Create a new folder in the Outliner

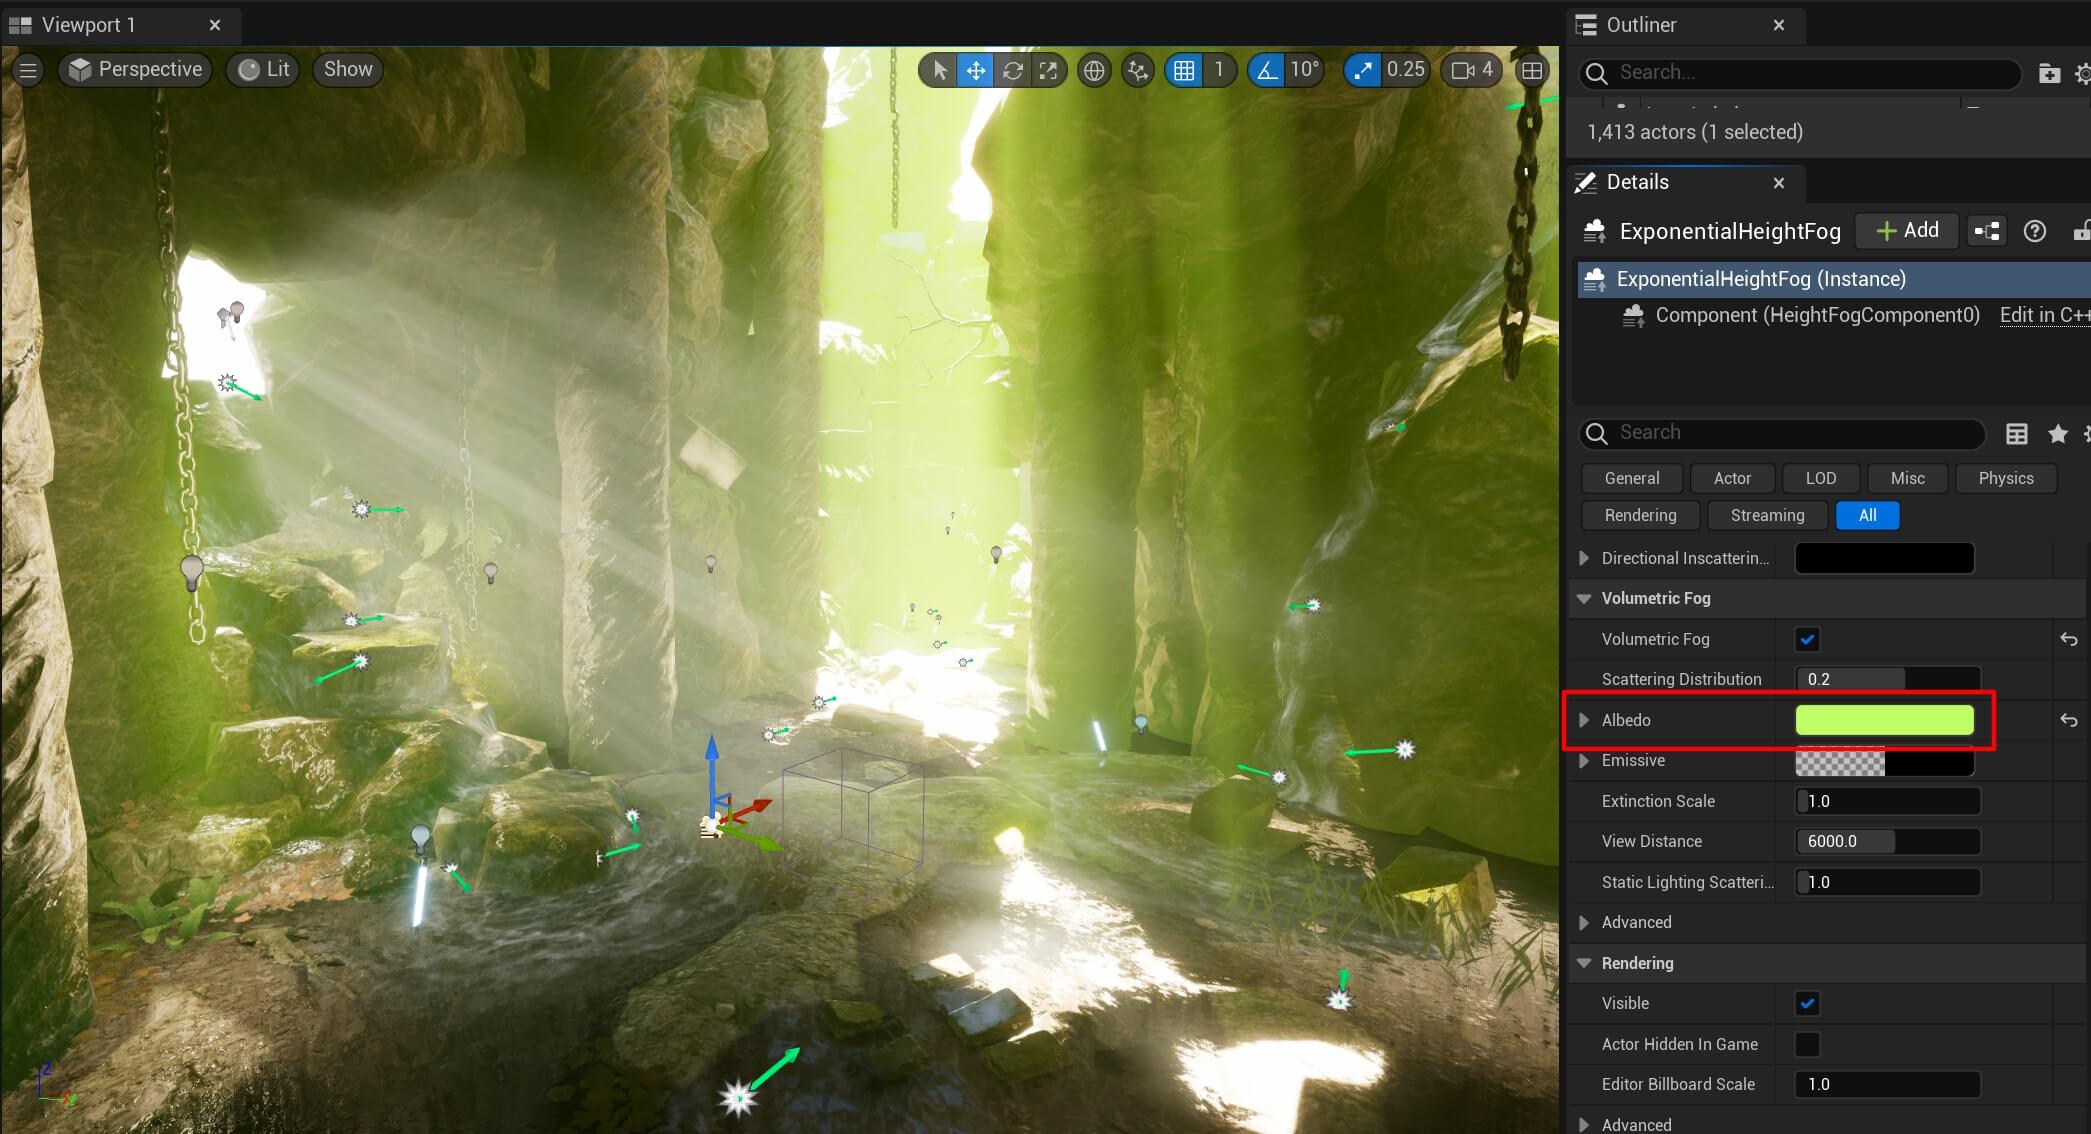pyautogui.click(x=2049, y=73)
